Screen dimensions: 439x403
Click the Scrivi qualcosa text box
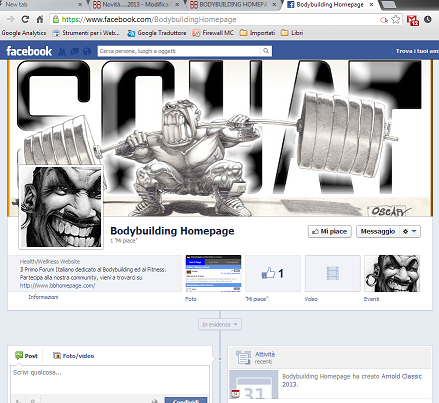(x=110, y=380)
